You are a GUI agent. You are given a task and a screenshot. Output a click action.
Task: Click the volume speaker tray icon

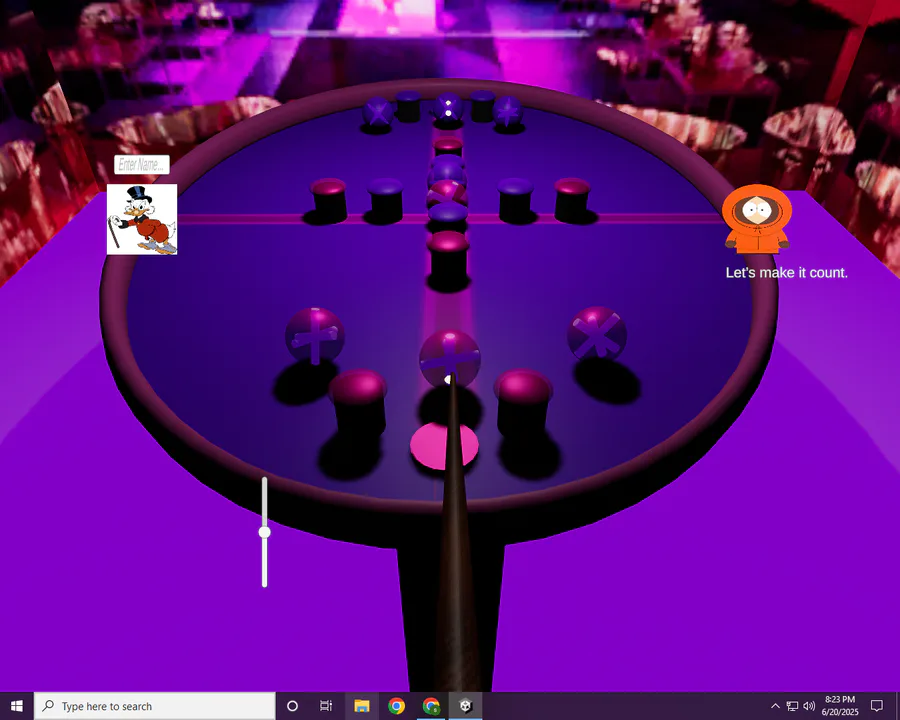click(x=809, y=706)
